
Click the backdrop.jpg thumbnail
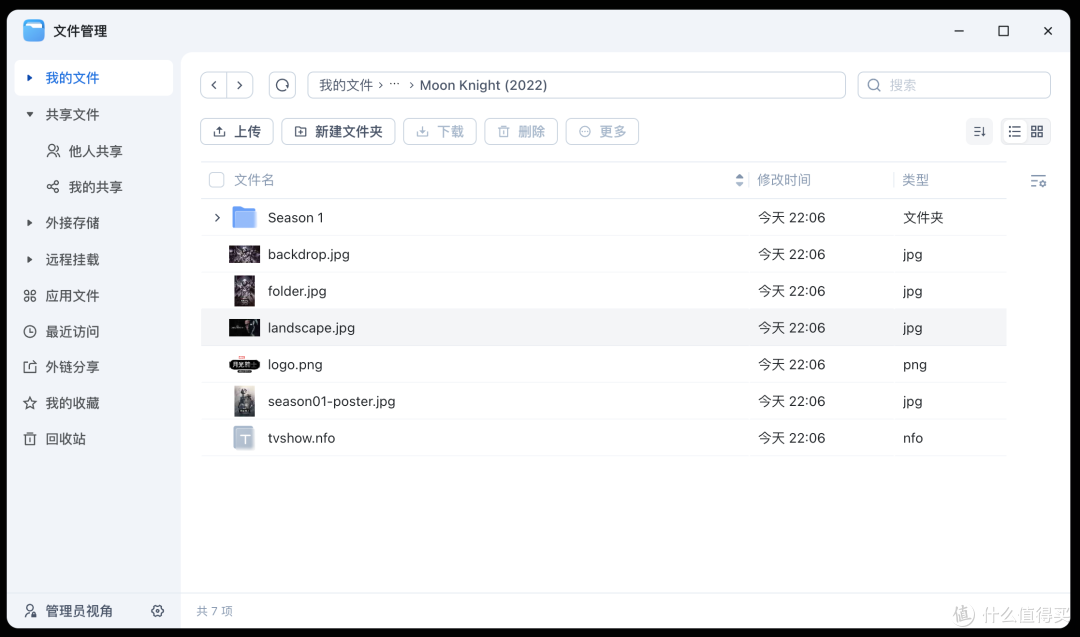pyautogui.click(x=245, y=254)
